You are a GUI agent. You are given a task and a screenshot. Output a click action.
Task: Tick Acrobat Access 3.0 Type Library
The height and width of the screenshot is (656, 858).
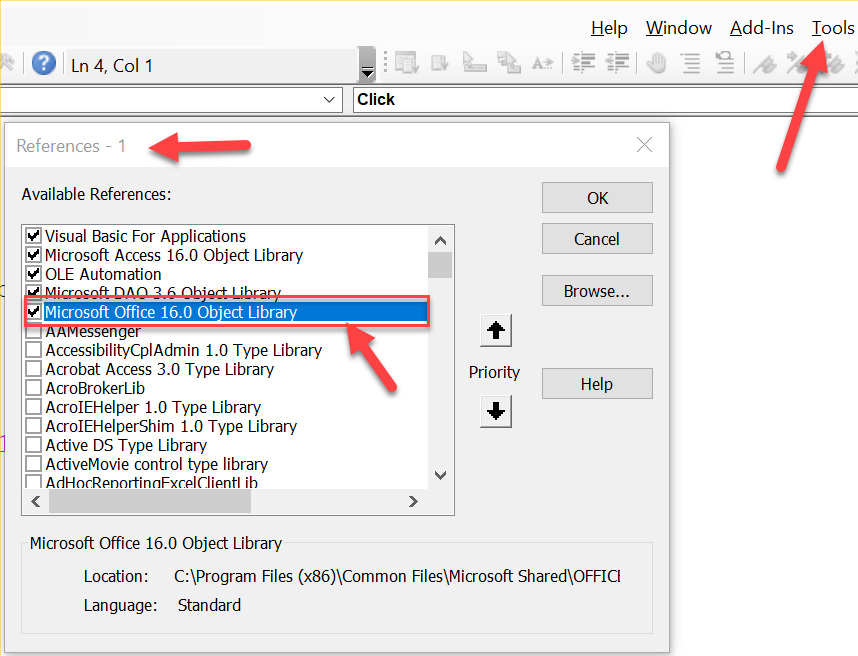33,369
